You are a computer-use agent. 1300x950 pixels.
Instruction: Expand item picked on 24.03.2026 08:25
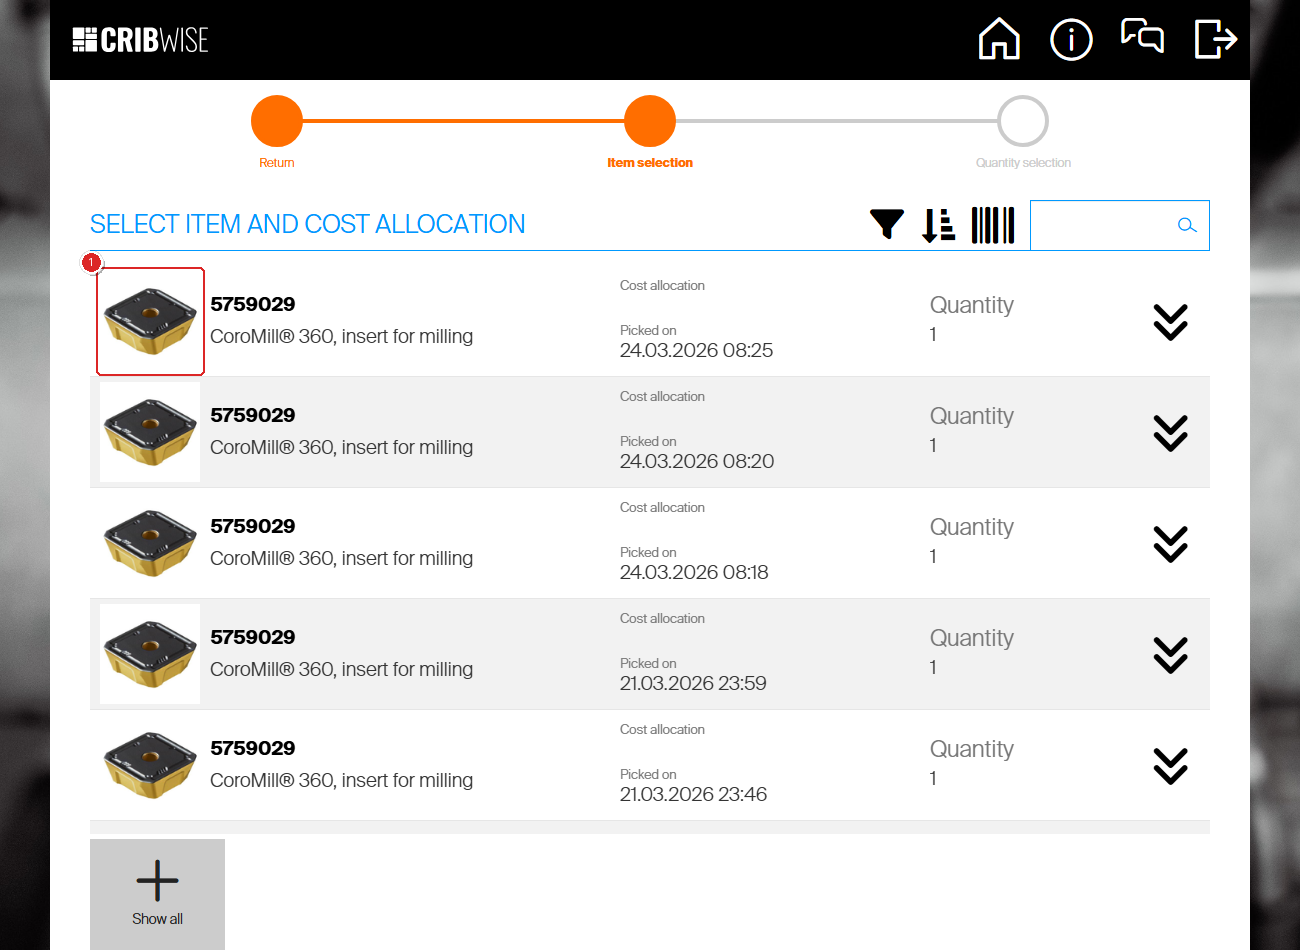pos(1170,322)
